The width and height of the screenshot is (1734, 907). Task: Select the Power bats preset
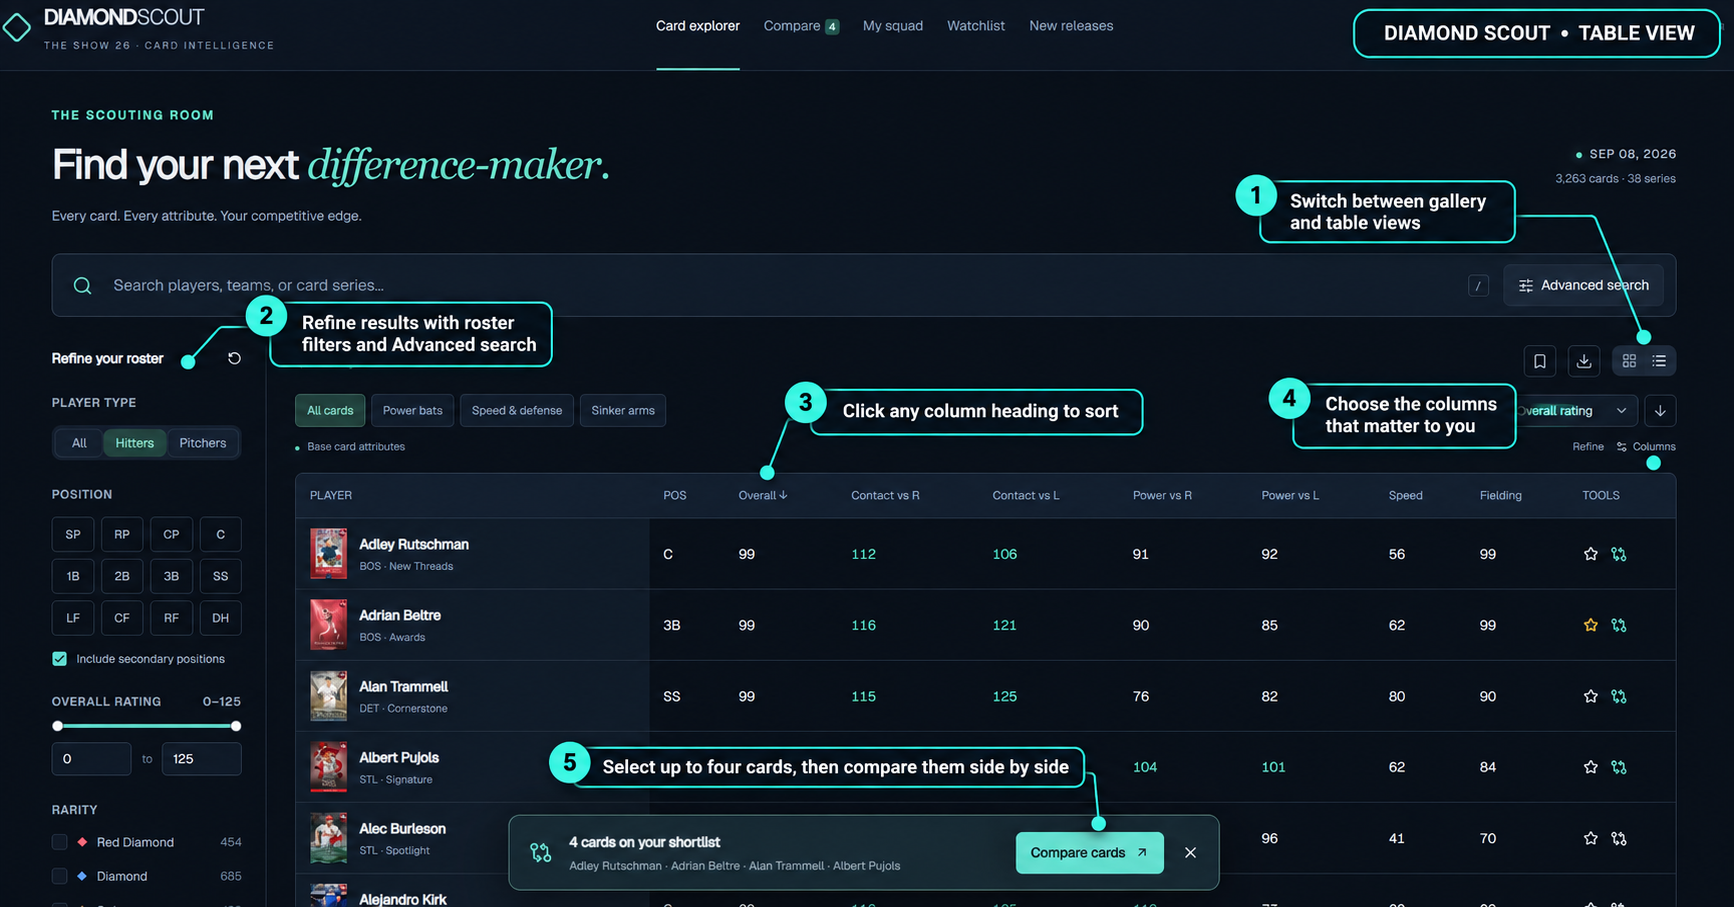(413, 411)
